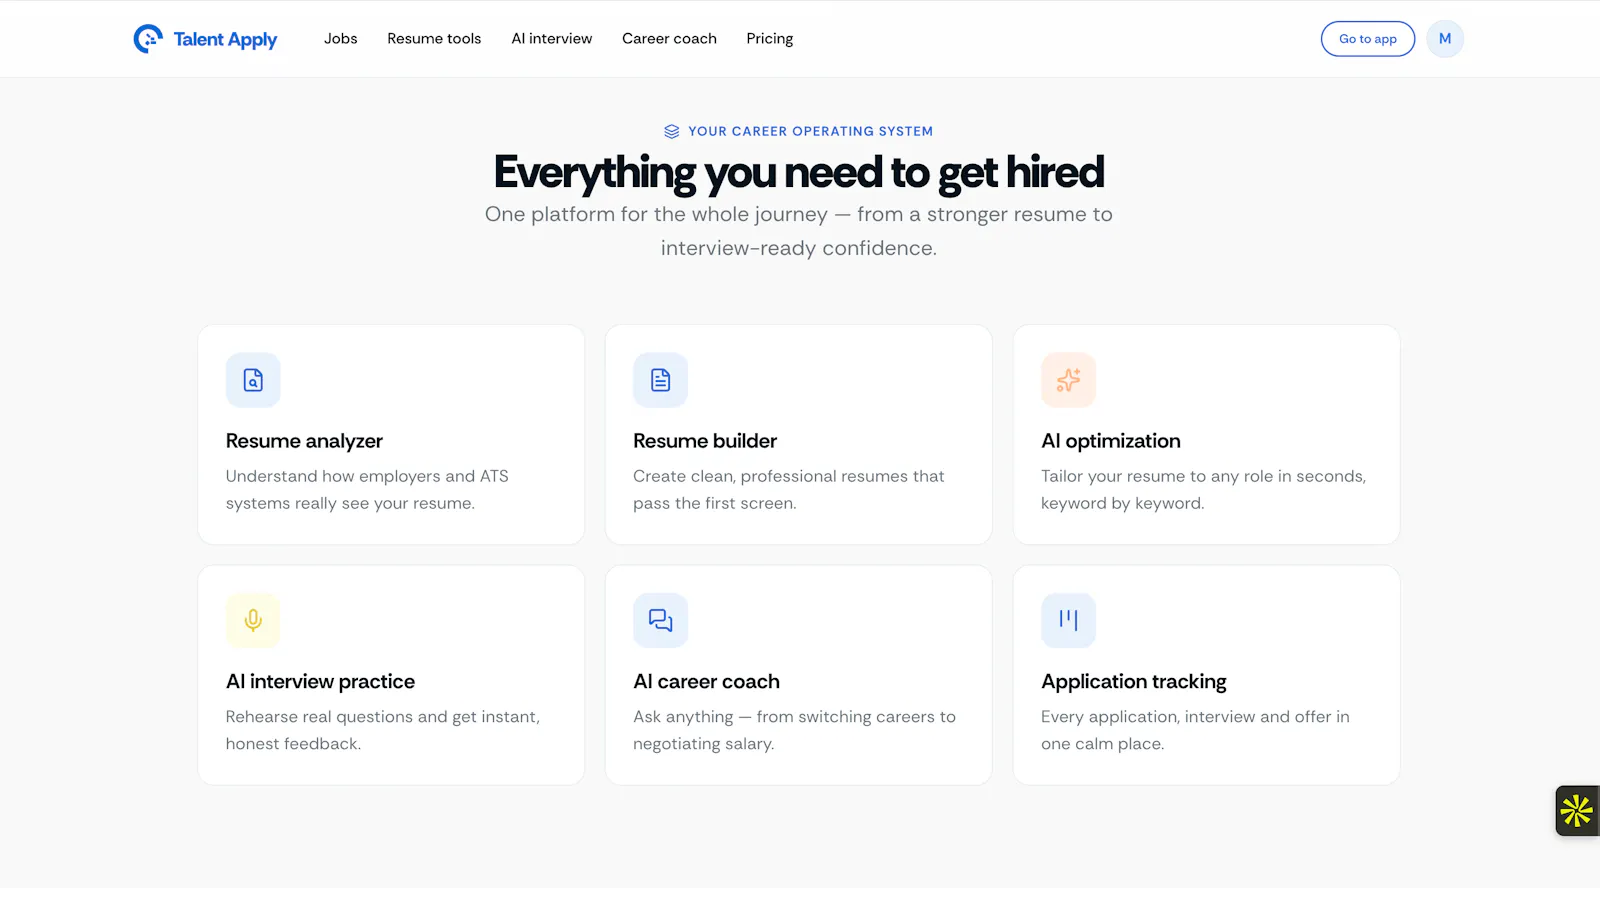The height and width of the screenshot is (913, 1600).
Task: Open the Resume analyzer card title
Action: pyautogui.click(x=304, y=441)
